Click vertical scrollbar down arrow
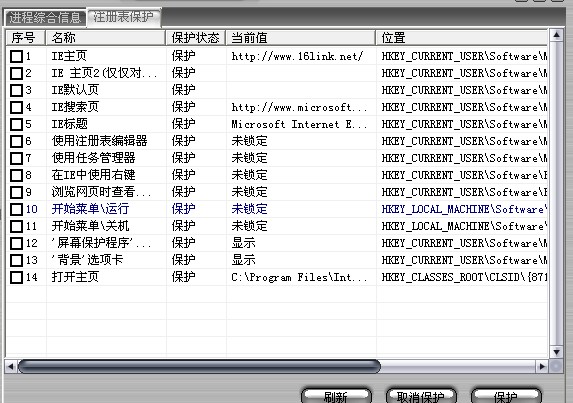Image resolution: width=573 pixels, height=403 pixels. coord(557,352)
